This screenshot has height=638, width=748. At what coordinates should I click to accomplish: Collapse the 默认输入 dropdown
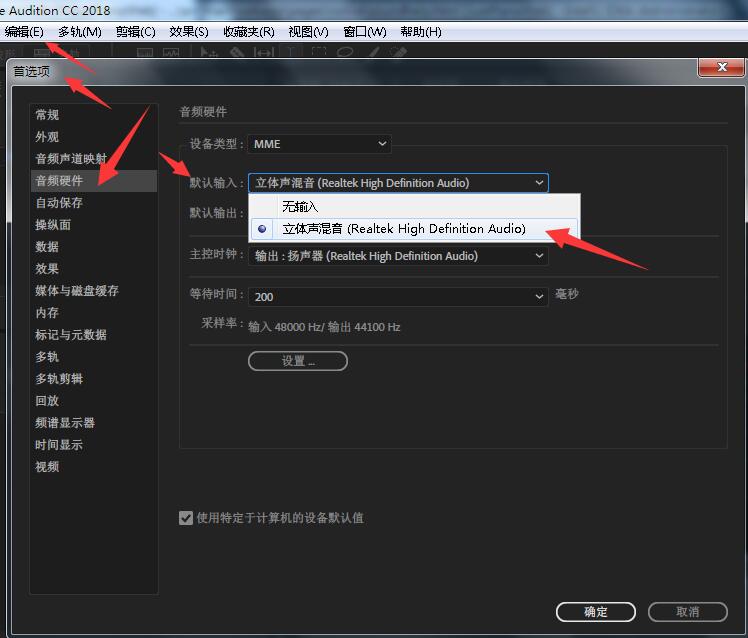click(x=398, y=183)
